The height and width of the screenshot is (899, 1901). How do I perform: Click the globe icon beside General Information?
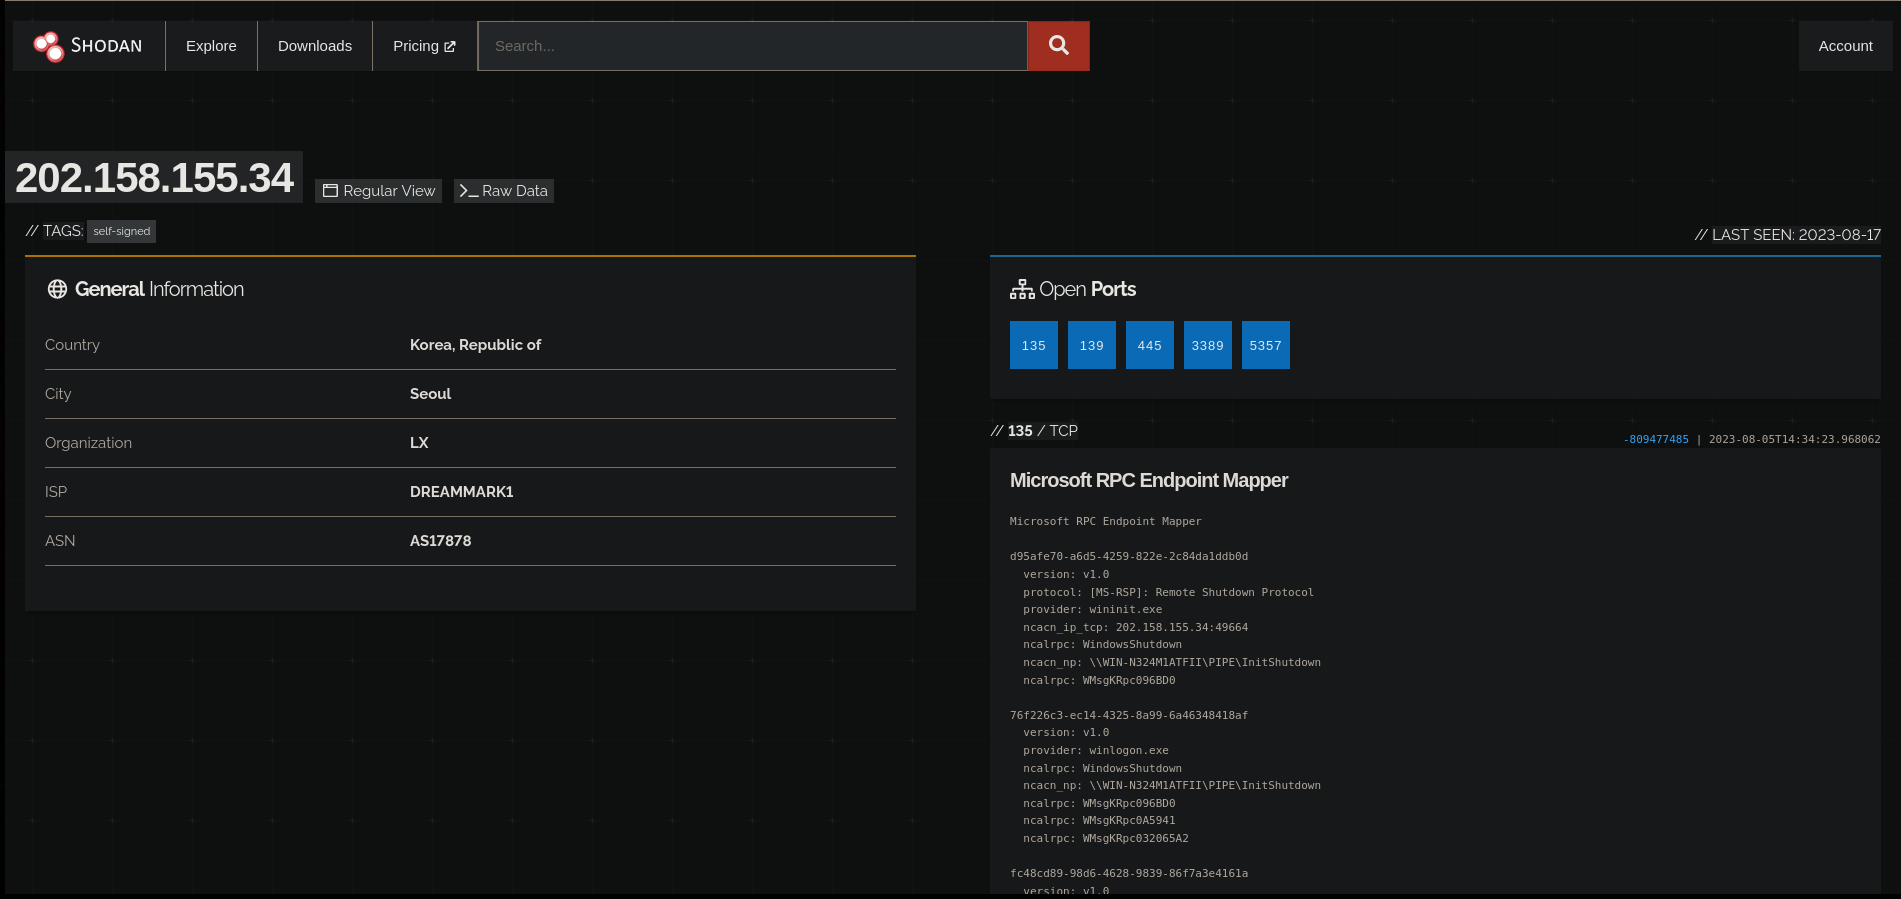pyautogui.click(x=57, y=289)
